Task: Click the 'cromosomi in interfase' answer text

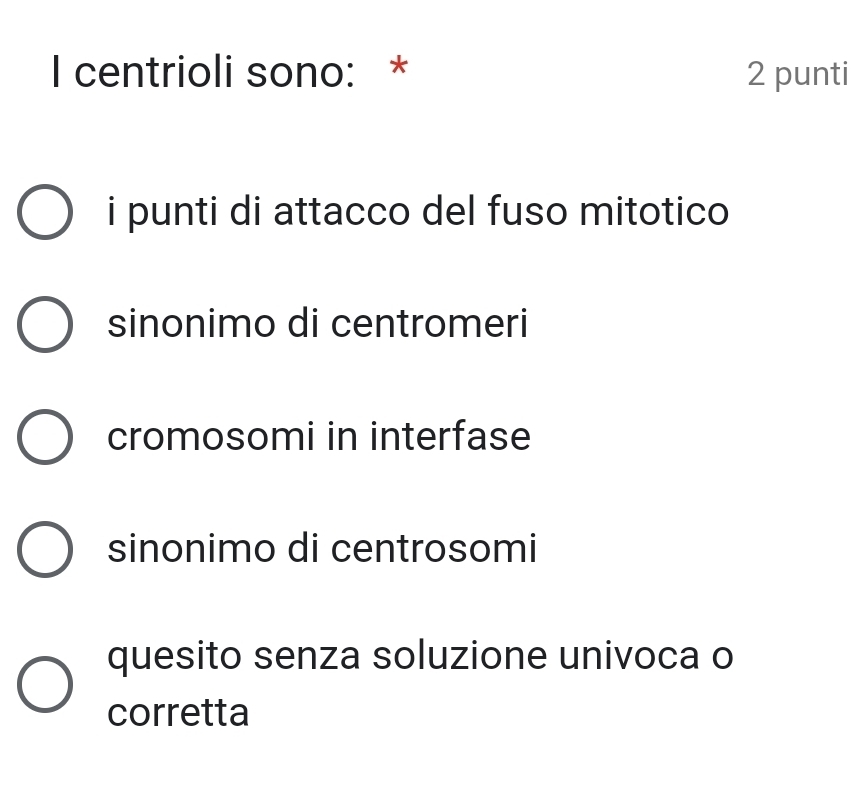Action: pyautogui.click(x=320, y=437)
